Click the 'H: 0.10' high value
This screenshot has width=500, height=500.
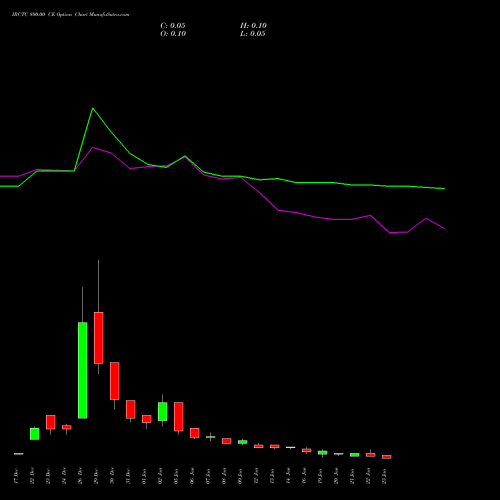(x=253, y=26)
